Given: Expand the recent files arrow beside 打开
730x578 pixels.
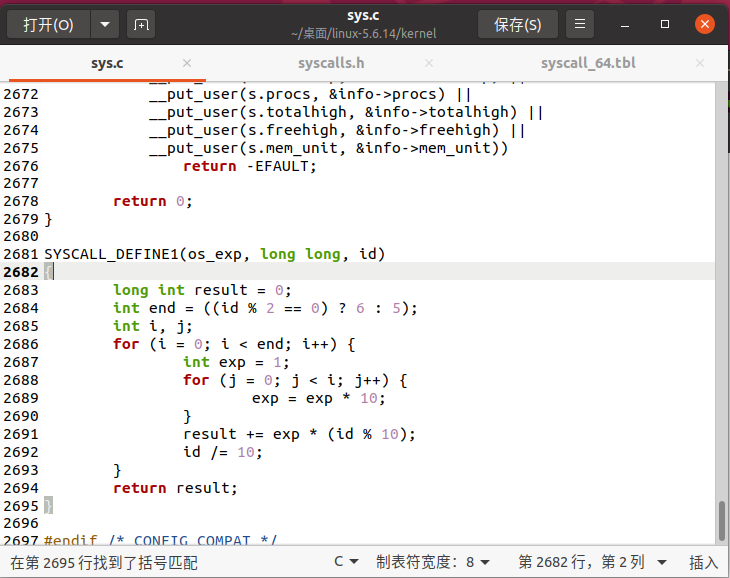Looking at the screenshot, I should click(x=105, y=24).
